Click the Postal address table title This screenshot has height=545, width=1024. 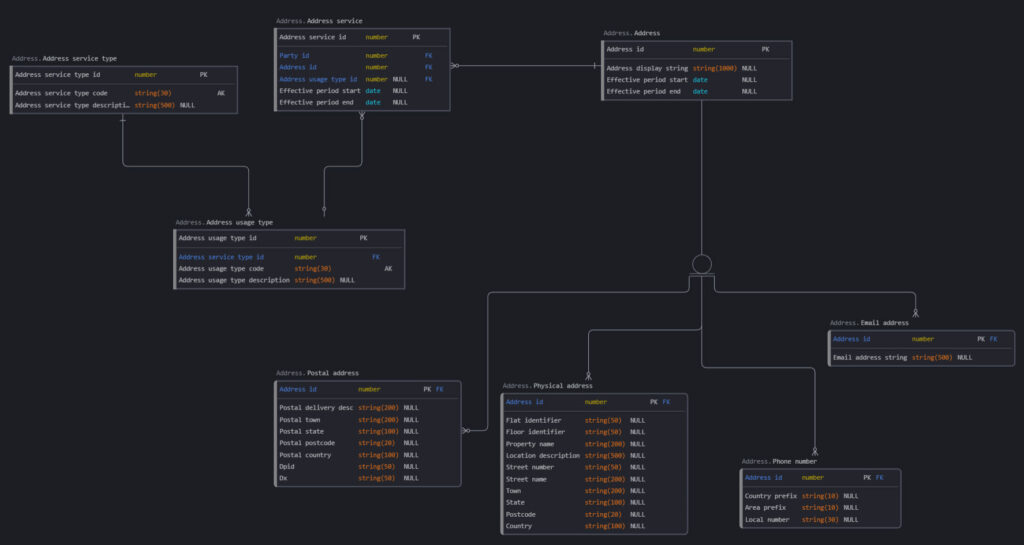pos(317,373)
